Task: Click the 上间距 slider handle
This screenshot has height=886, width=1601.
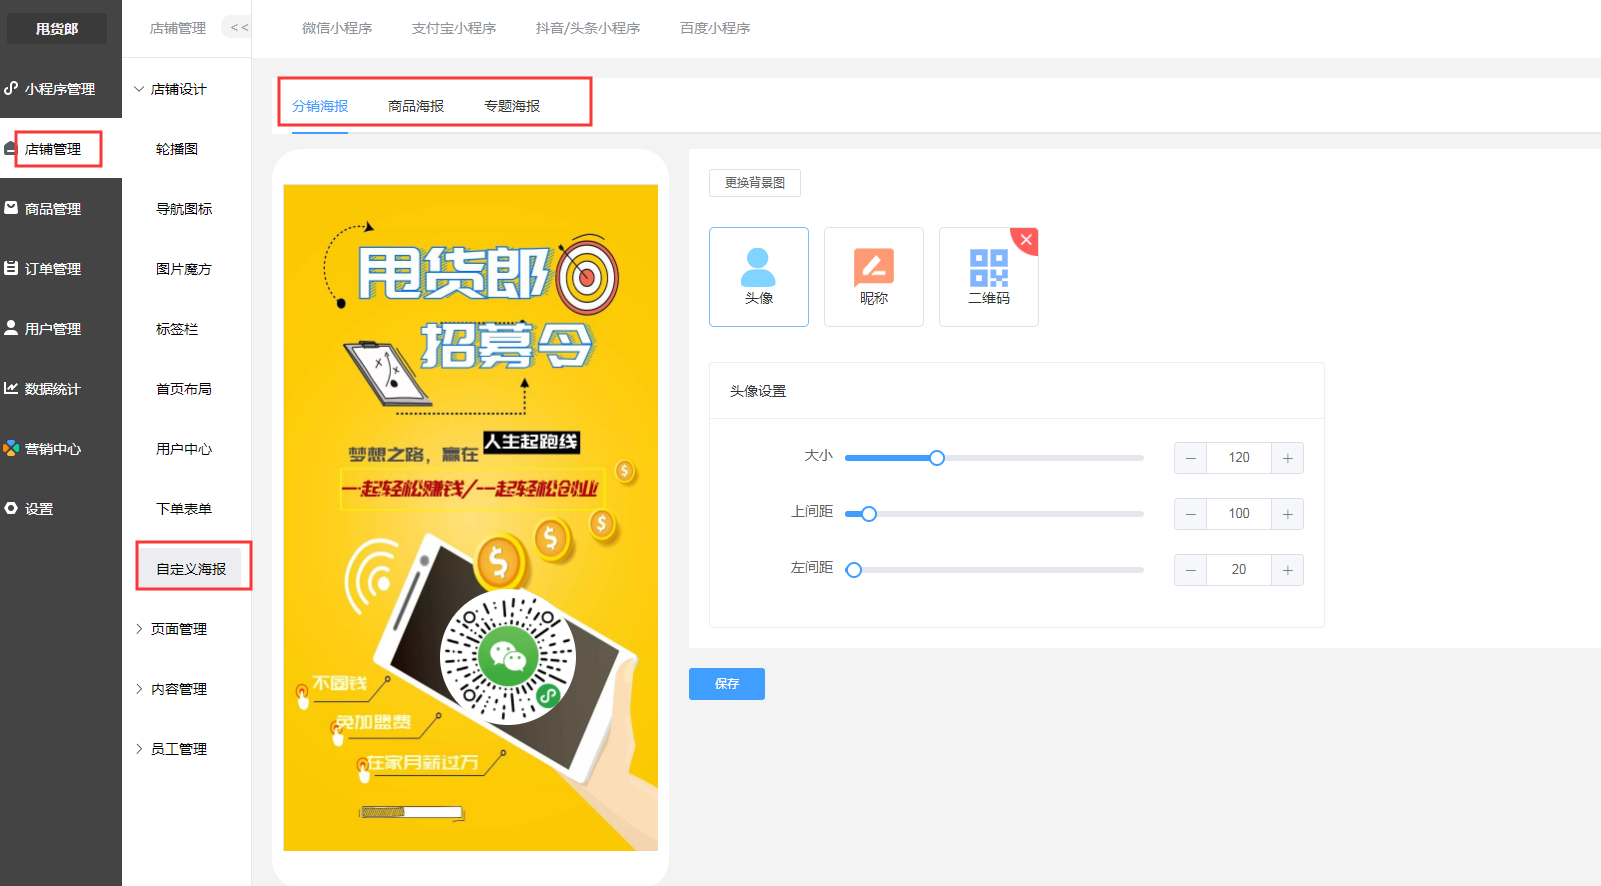Action: [869, 514]
